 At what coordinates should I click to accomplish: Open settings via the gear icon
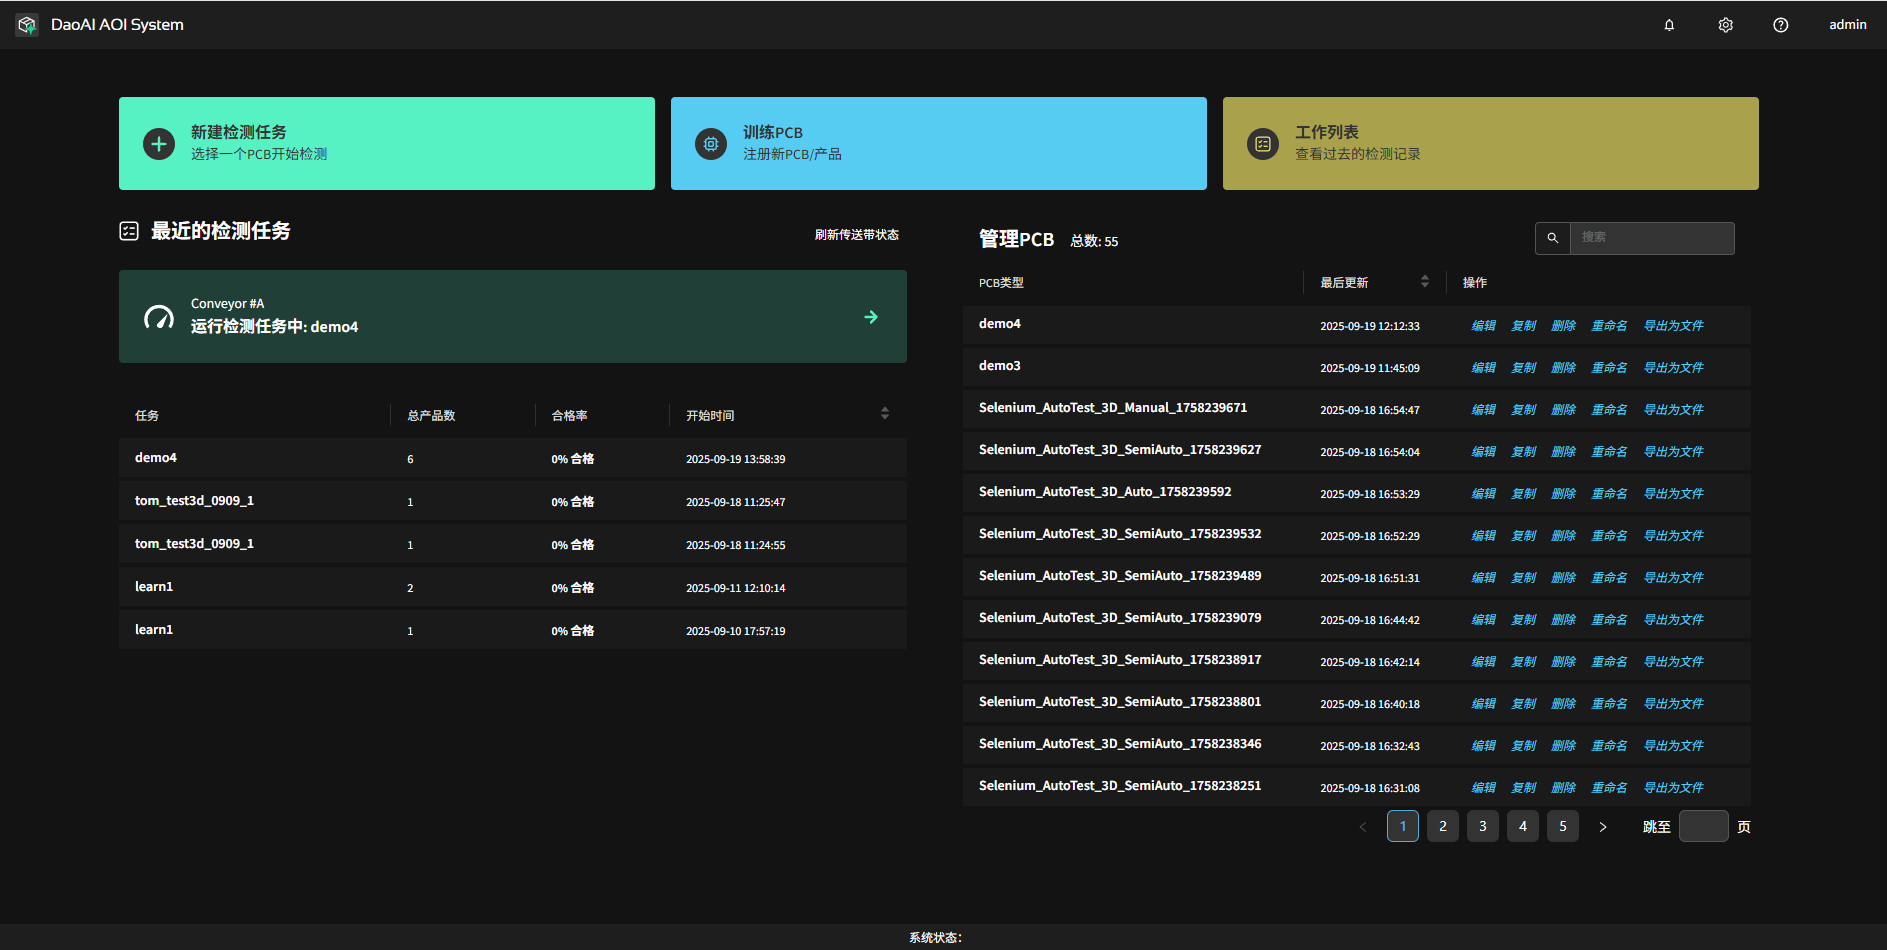[x=1725, y=25]
